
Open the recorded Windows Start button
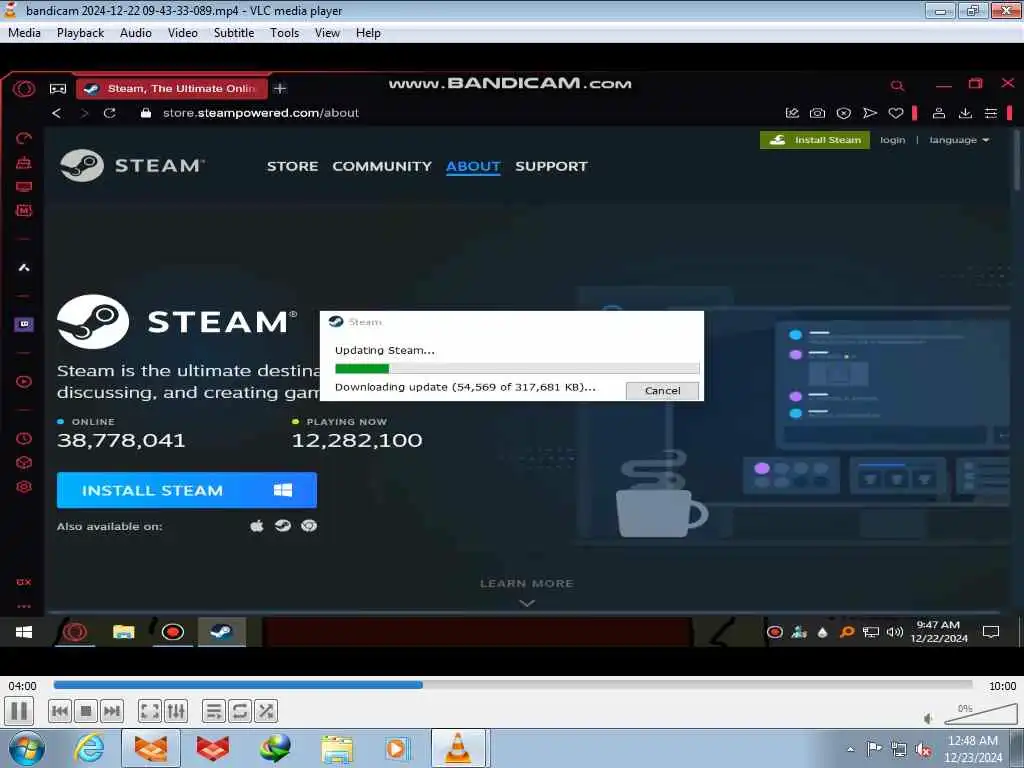pos(24,632)
